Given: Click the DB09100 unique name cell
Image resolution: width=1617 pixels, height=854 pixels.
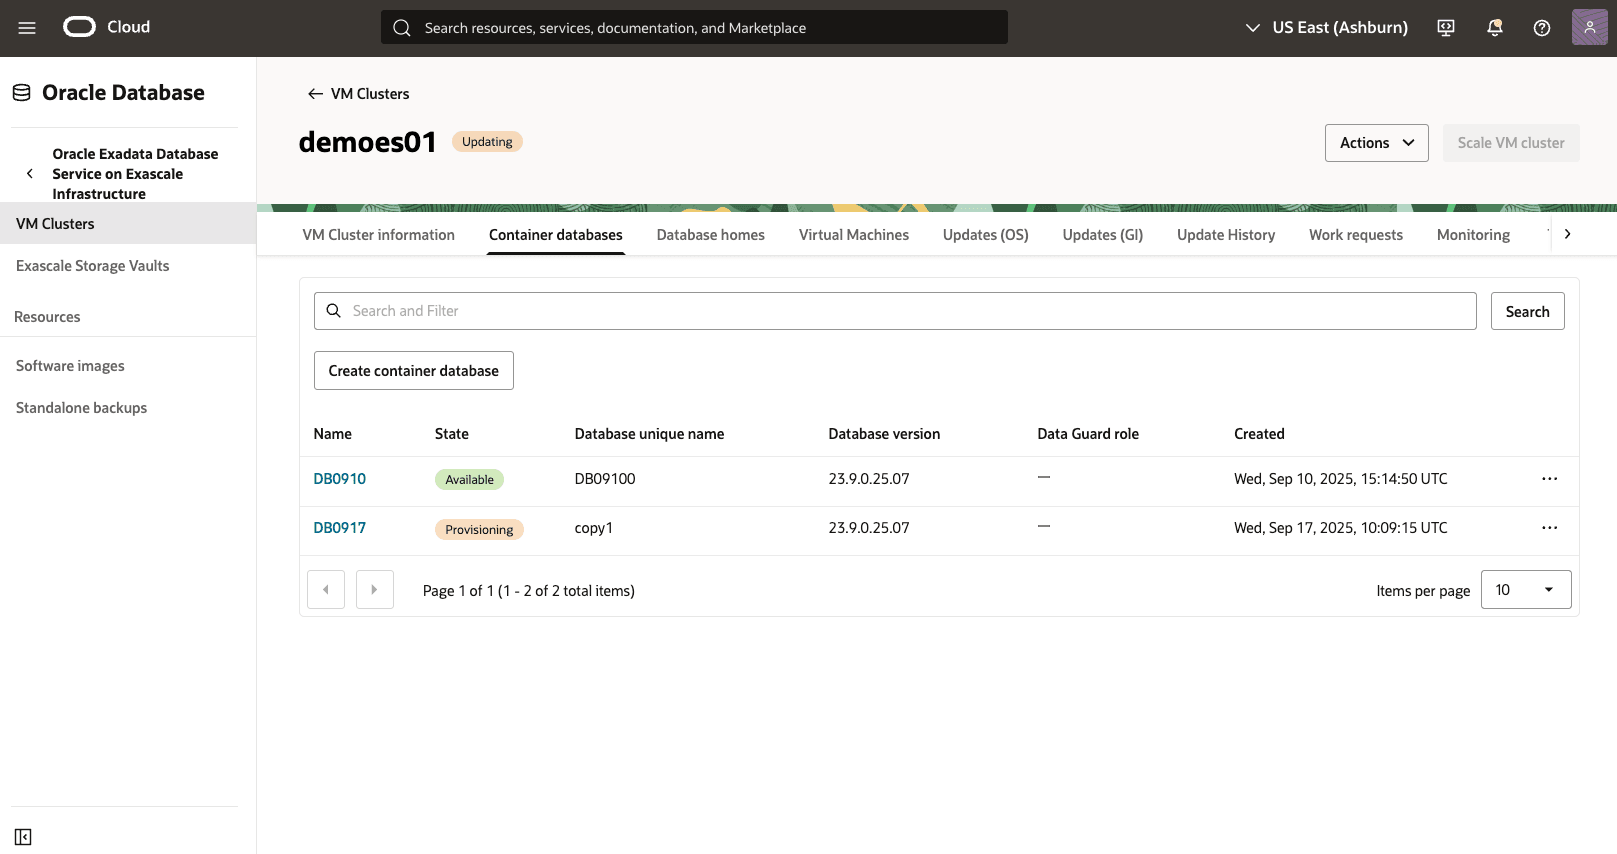Looking at the screenshot, I should 605,479.
